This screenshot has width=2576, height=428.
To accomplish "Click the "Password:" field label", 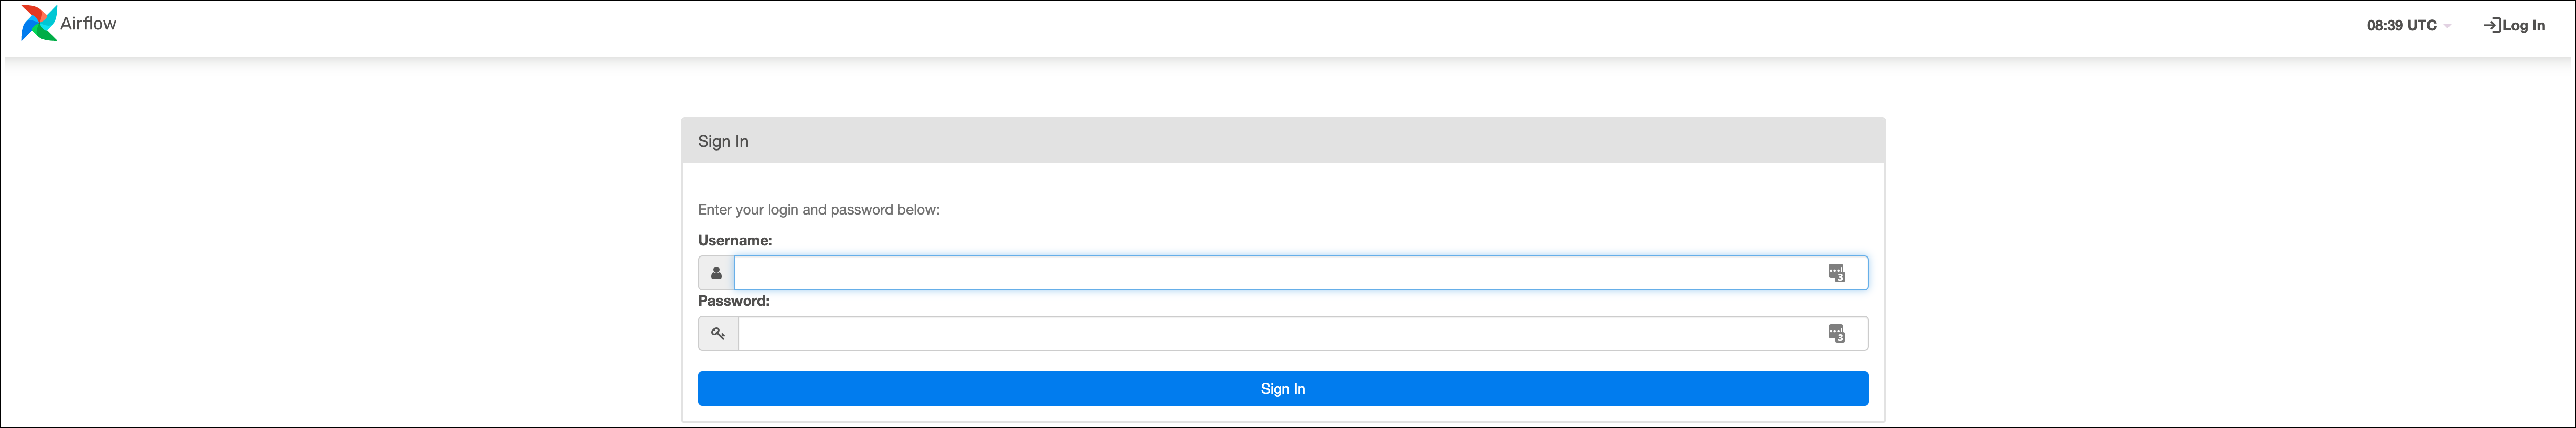I will pyautogui.click(x=734, y=301).
